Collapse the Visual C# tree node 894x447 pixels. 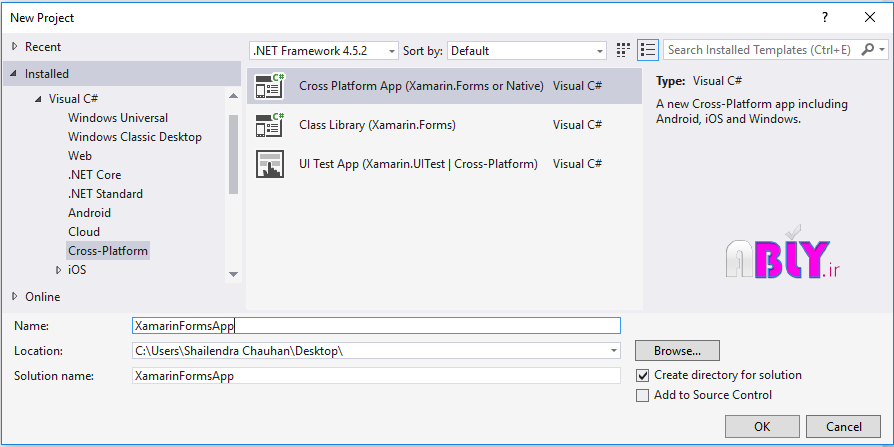[38, 99]
